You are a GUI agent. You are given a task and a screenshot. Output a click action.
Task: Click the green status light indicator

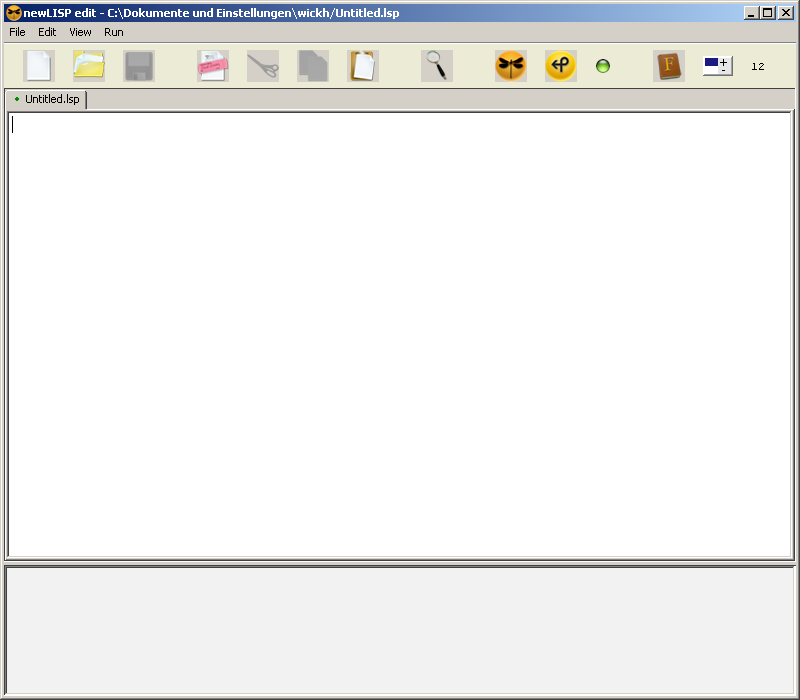tap(603, 66)
